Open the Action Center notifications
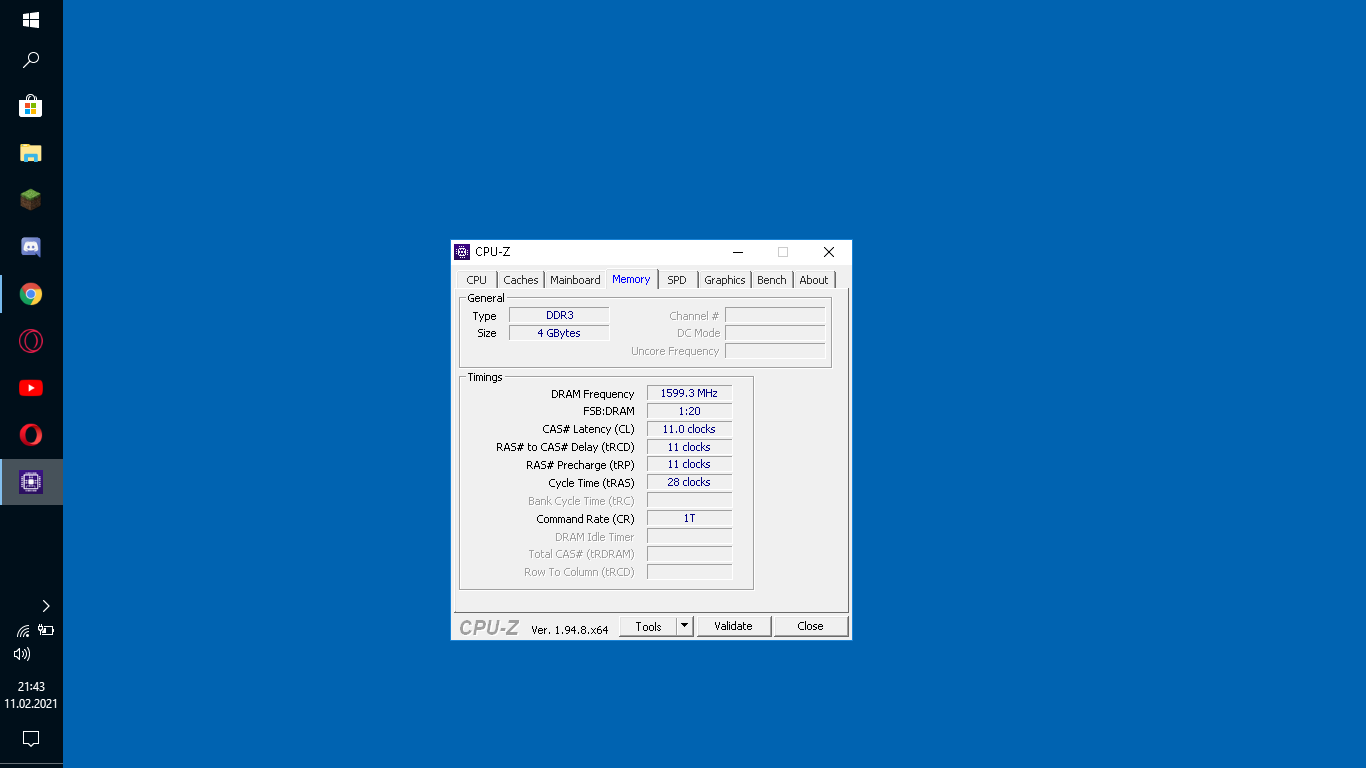 [x=31, y=739]
